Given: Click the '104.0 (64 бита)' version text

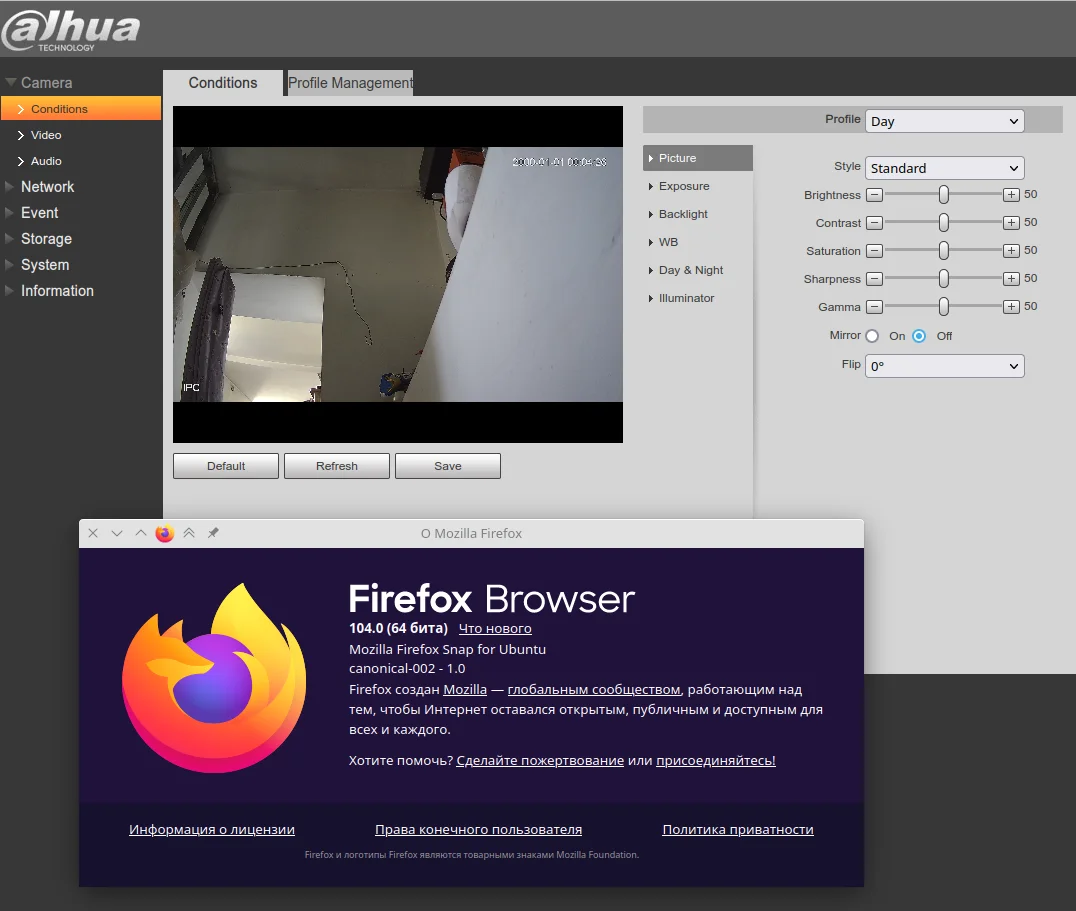Looking at the screenshot, I should [398, 628].
